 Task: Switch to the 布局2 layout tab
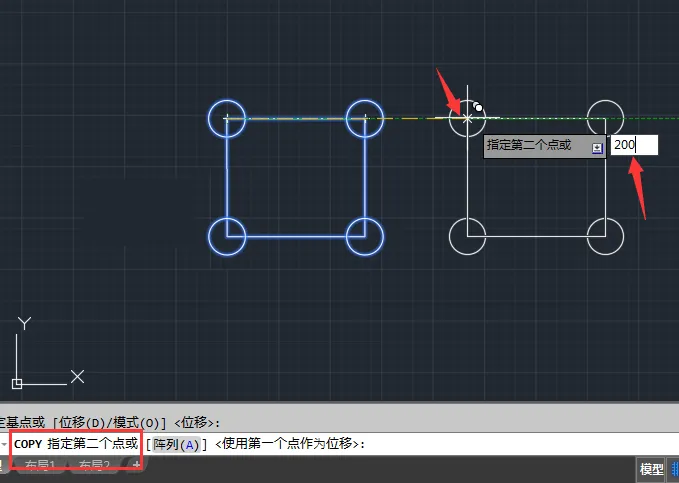pos(94,466)
